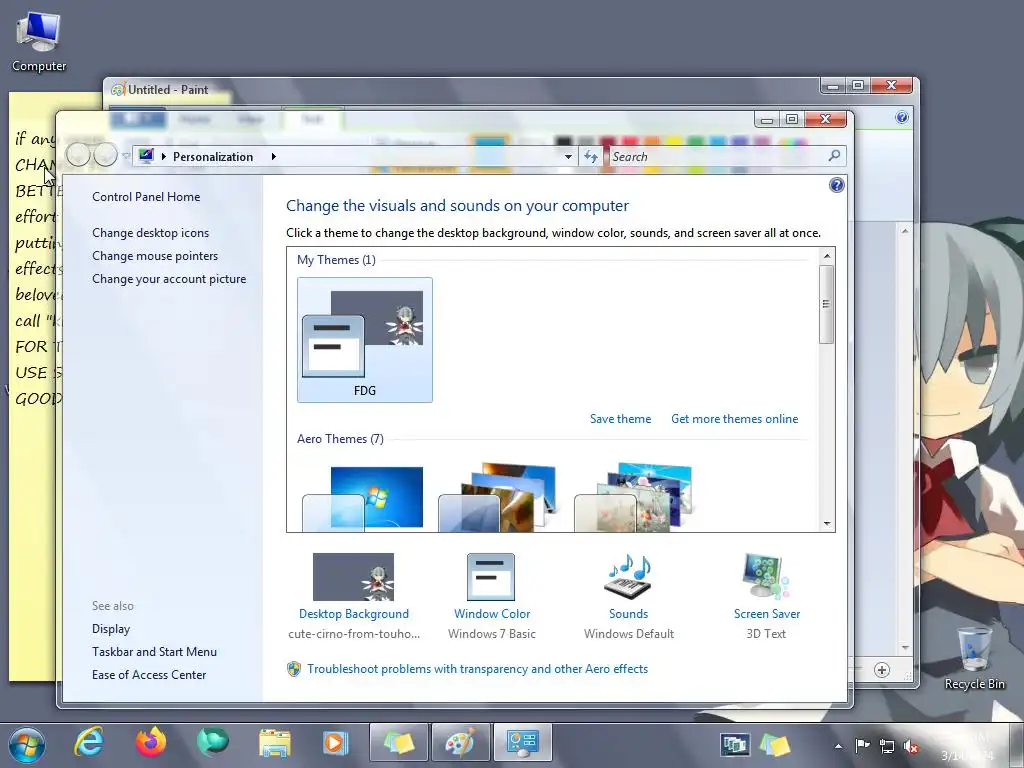Click the muted volume tray icon
The height and width of the screenshot is (768, 1024).
pos(911,746)
